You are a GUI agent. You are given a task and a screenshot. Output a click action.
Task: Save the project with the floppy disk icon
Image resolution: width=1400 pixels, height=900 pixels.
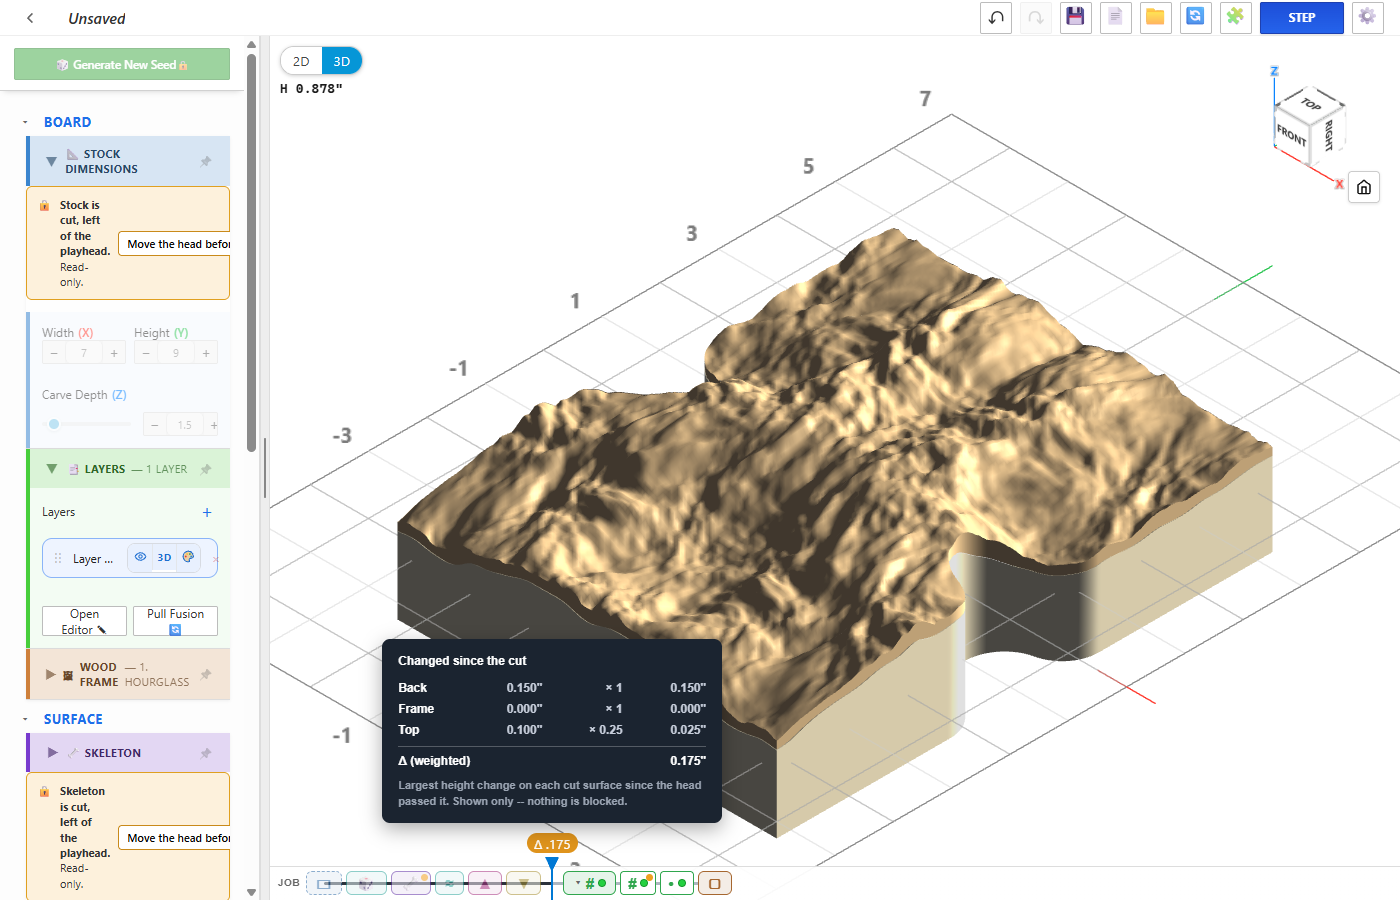coord(1075,17)
